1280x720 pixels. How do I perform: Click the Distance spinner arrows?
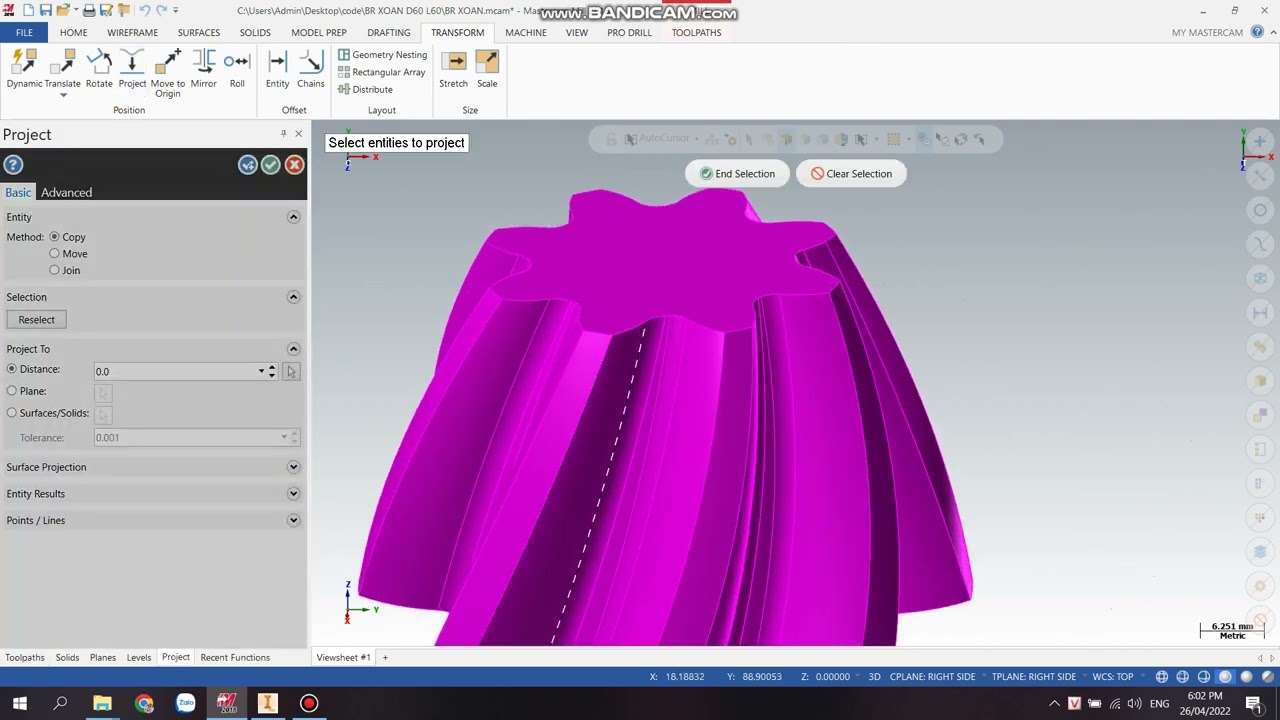tap(272, 371)
